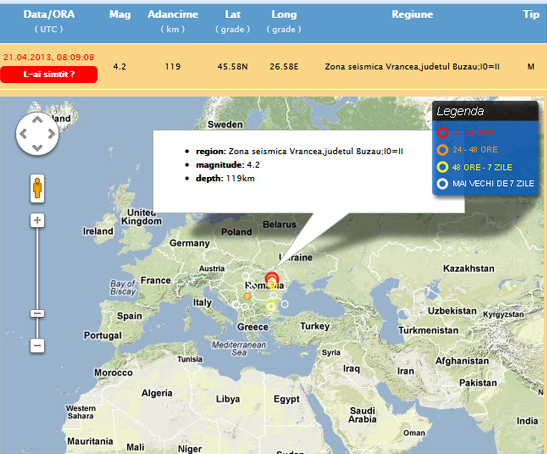Click the magnitude: 4.2 line in the popup
Viewport: 547px width, 454px height.
228,165
